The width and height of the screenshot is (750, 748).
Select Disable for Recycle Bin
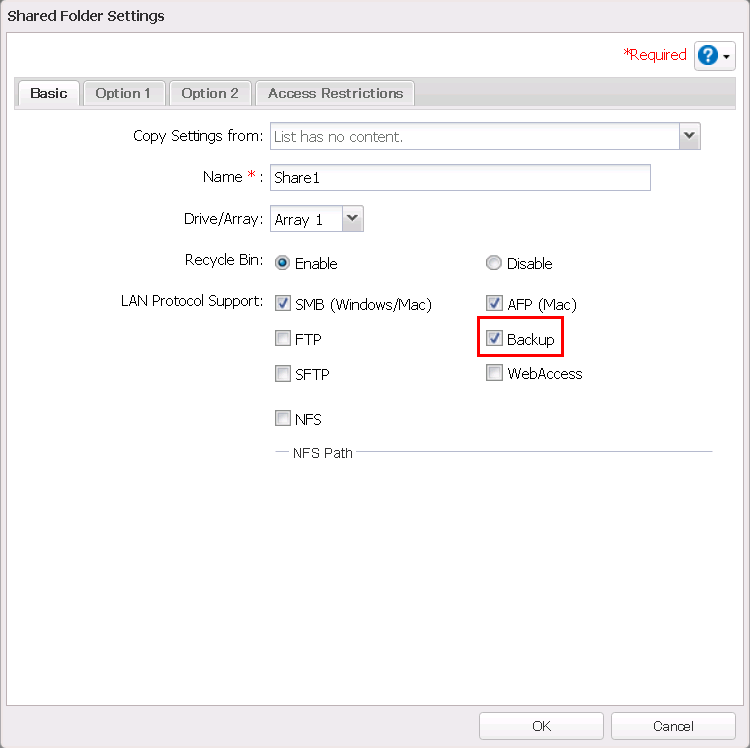click(x=493, y=263)
